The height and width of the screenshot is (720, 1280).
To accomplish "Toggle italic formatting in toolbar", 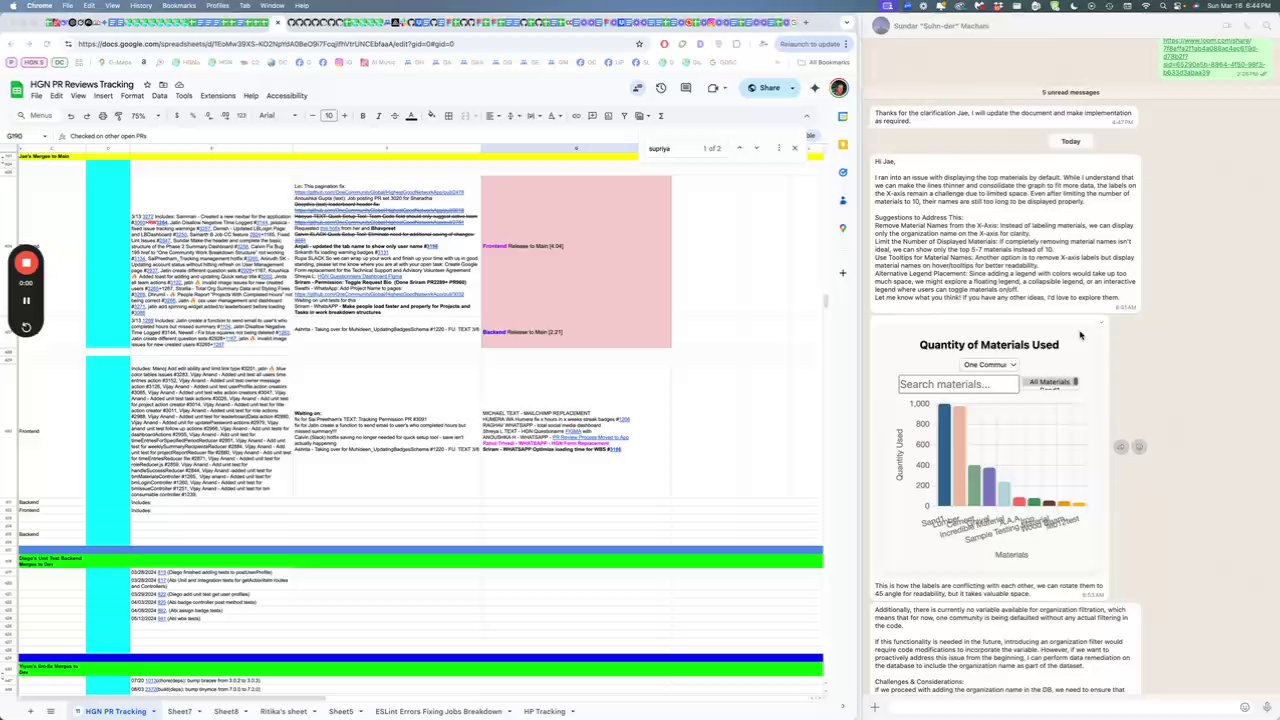I will click(x=378, y=116).
